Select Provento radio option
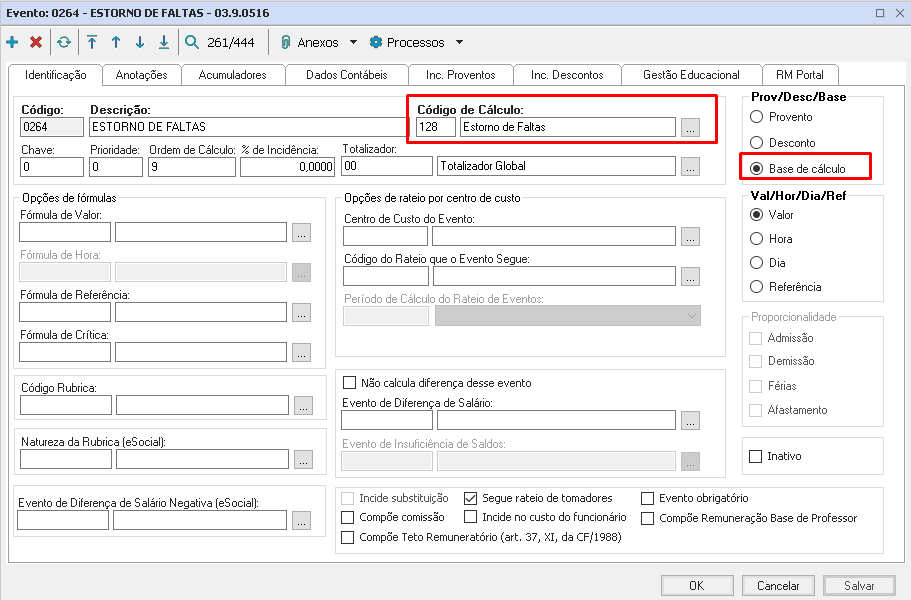The width and height of the screenshot is (911, 600). click(756, 117)
